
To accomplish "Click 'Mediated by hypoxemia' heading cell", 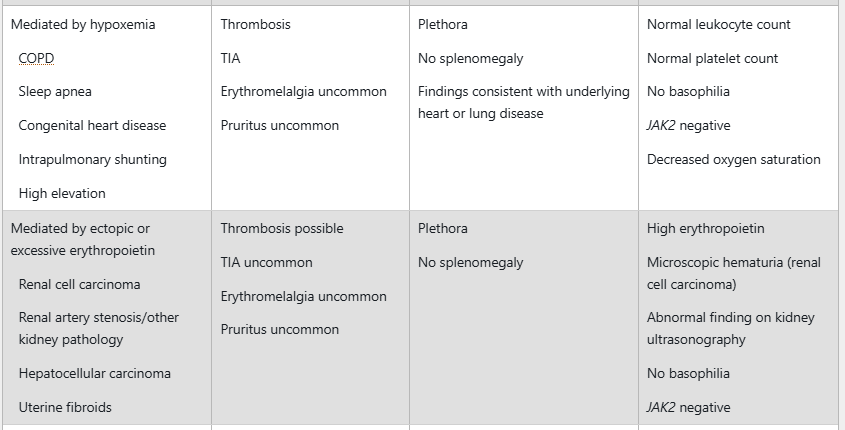I will 83,25.
